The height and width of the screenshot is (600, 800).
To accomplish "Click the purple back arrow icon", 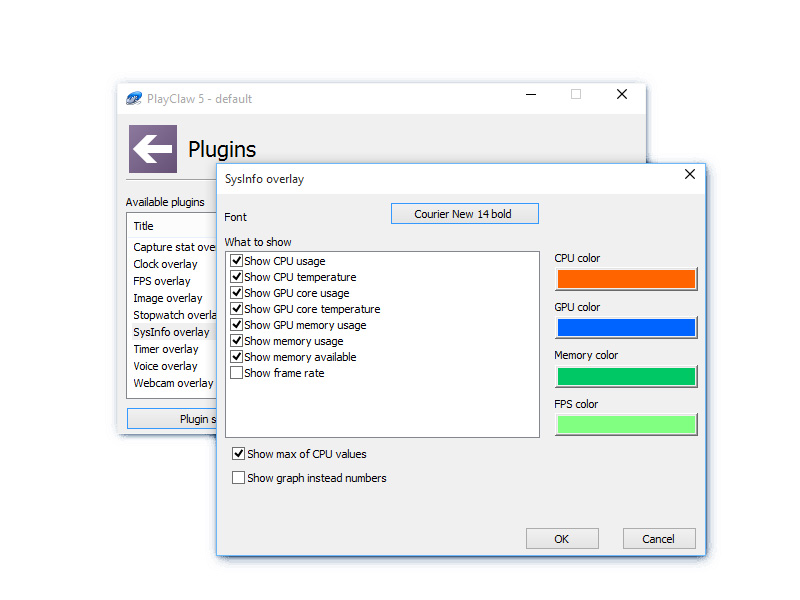I will [153, 149].
